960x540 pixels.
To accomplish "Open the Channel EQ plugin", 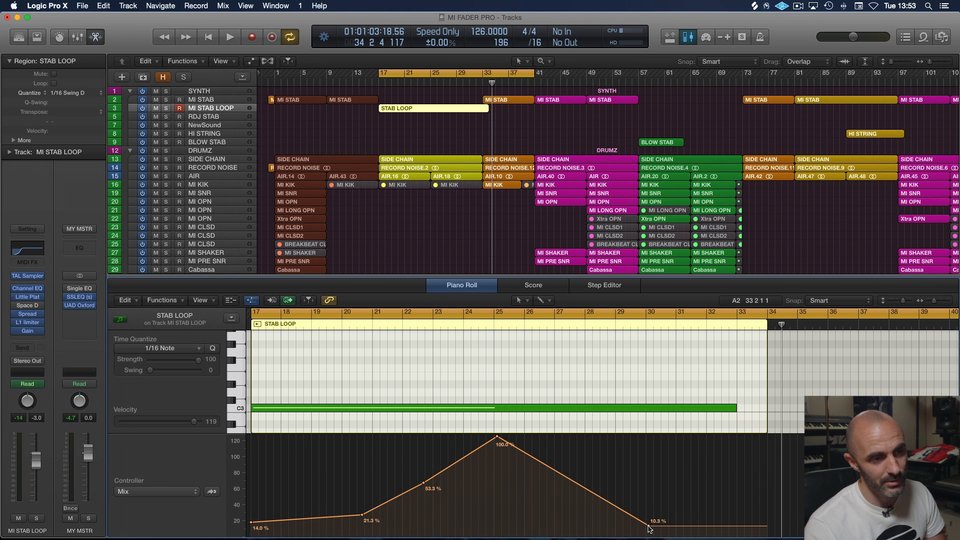I will pos(28,288).
